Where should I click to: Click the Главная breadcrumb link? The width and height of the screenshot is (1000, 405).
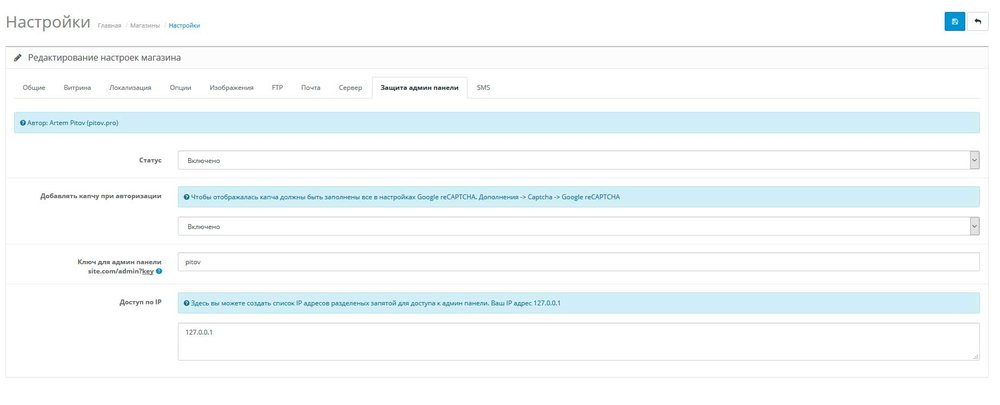click(109, 24)
